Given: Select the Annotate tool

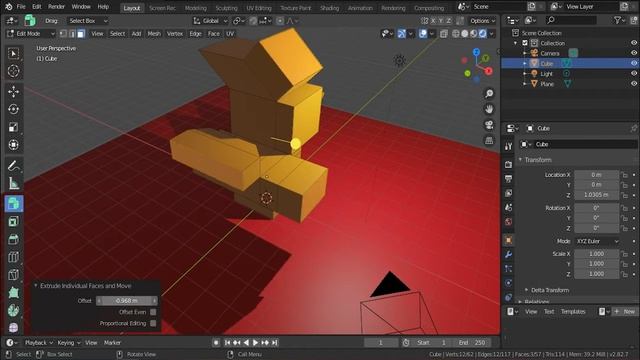Looking at the screenshot, I should pos(13,165).
